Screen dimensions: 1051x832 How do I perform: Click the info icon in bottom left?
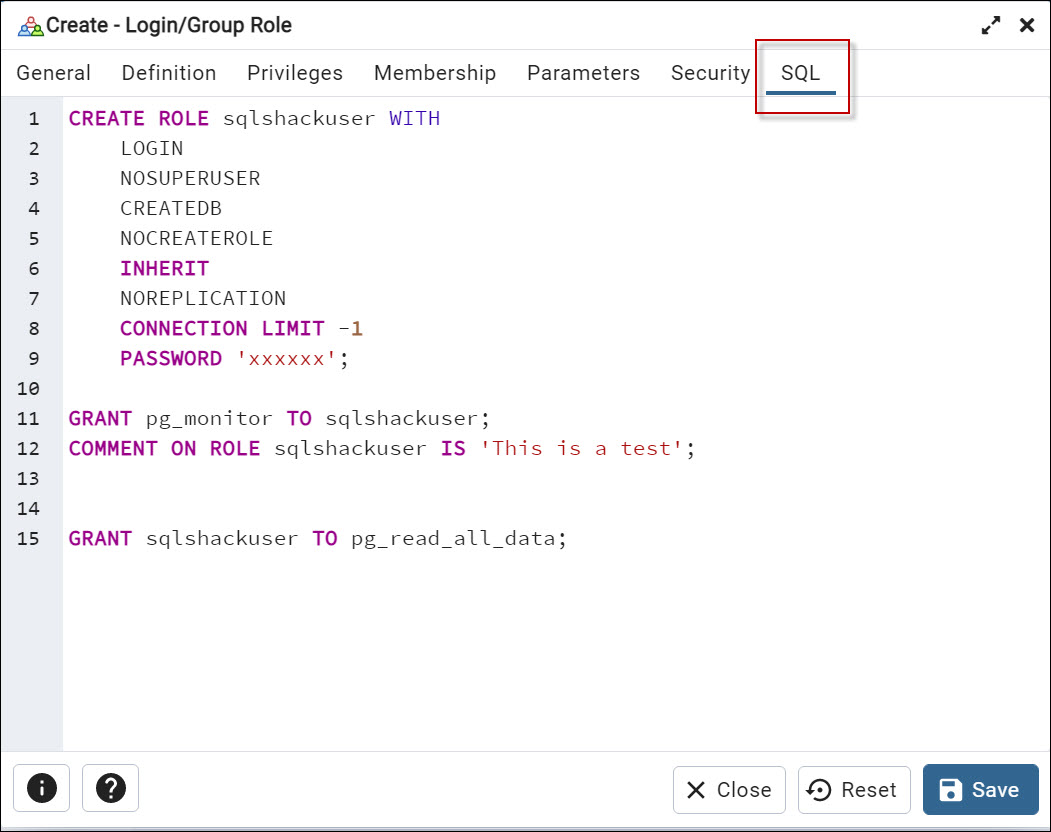(x=41, y=789)
